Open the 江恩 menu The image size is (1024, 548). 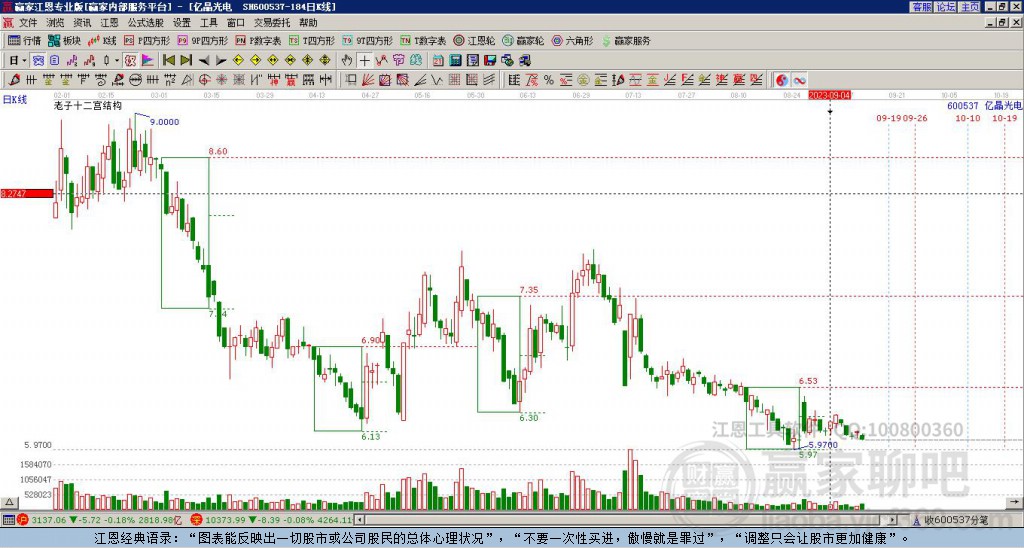pyautogui.click(x=109, y=23)
